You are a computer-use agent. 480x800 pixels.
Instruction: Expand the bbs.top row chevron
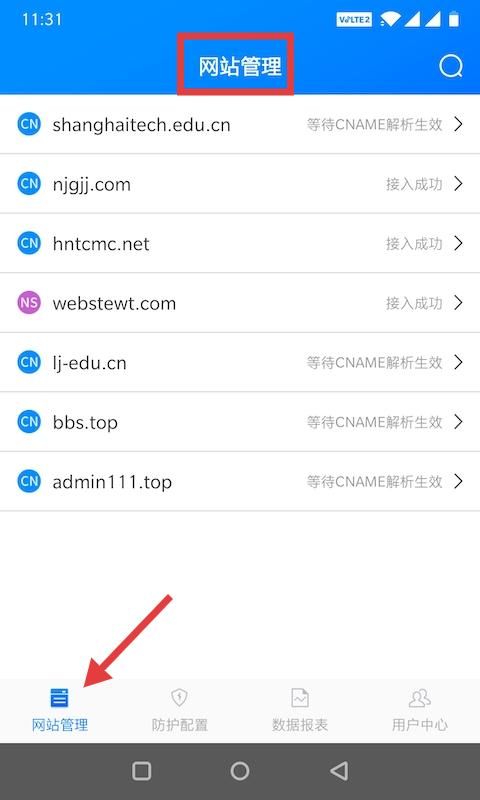[x=458, y=422]
